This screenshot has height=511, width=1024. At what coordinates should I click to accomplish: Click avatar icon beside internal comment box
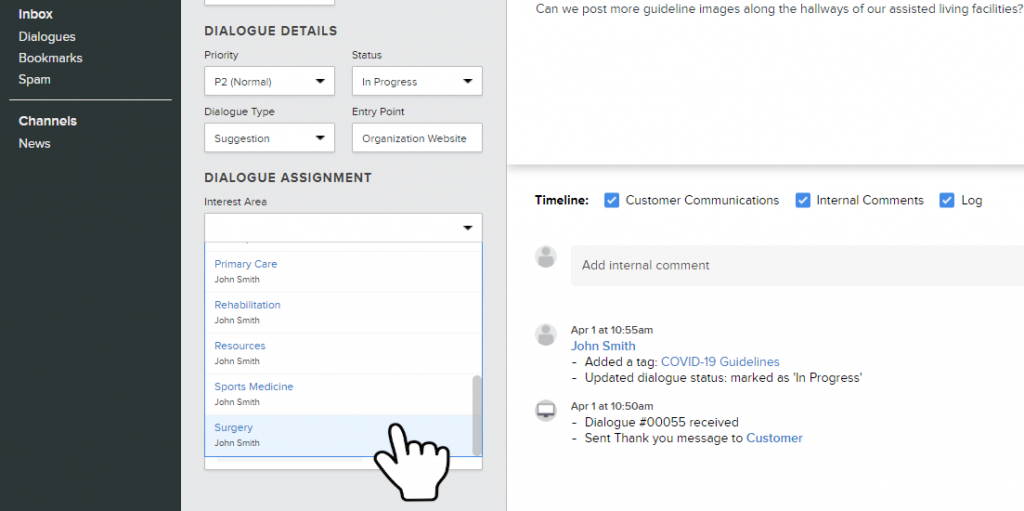tap(546, 257)
